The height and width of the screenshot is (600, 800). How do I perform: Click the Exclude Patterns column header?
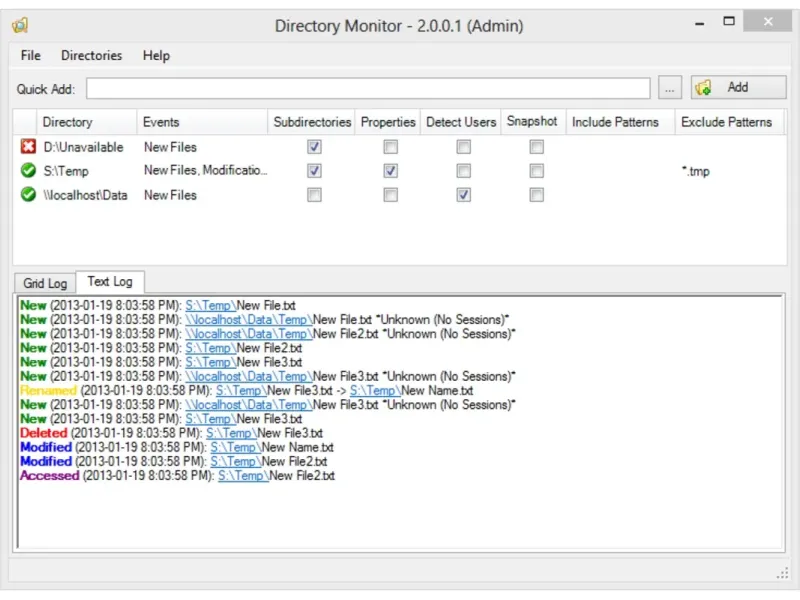(x=729, y=122)
